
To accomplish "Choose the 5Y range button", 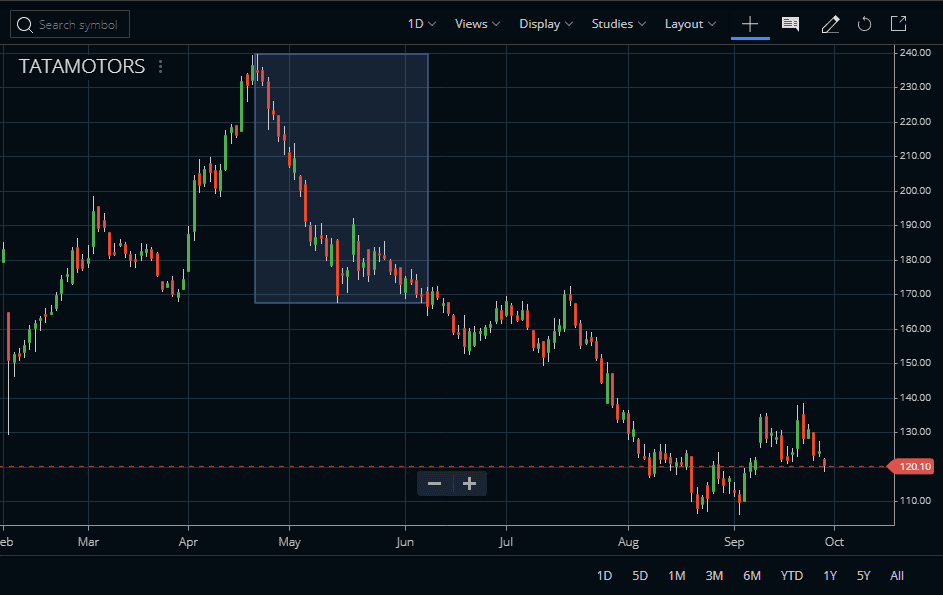I will (x=864, y=575).
